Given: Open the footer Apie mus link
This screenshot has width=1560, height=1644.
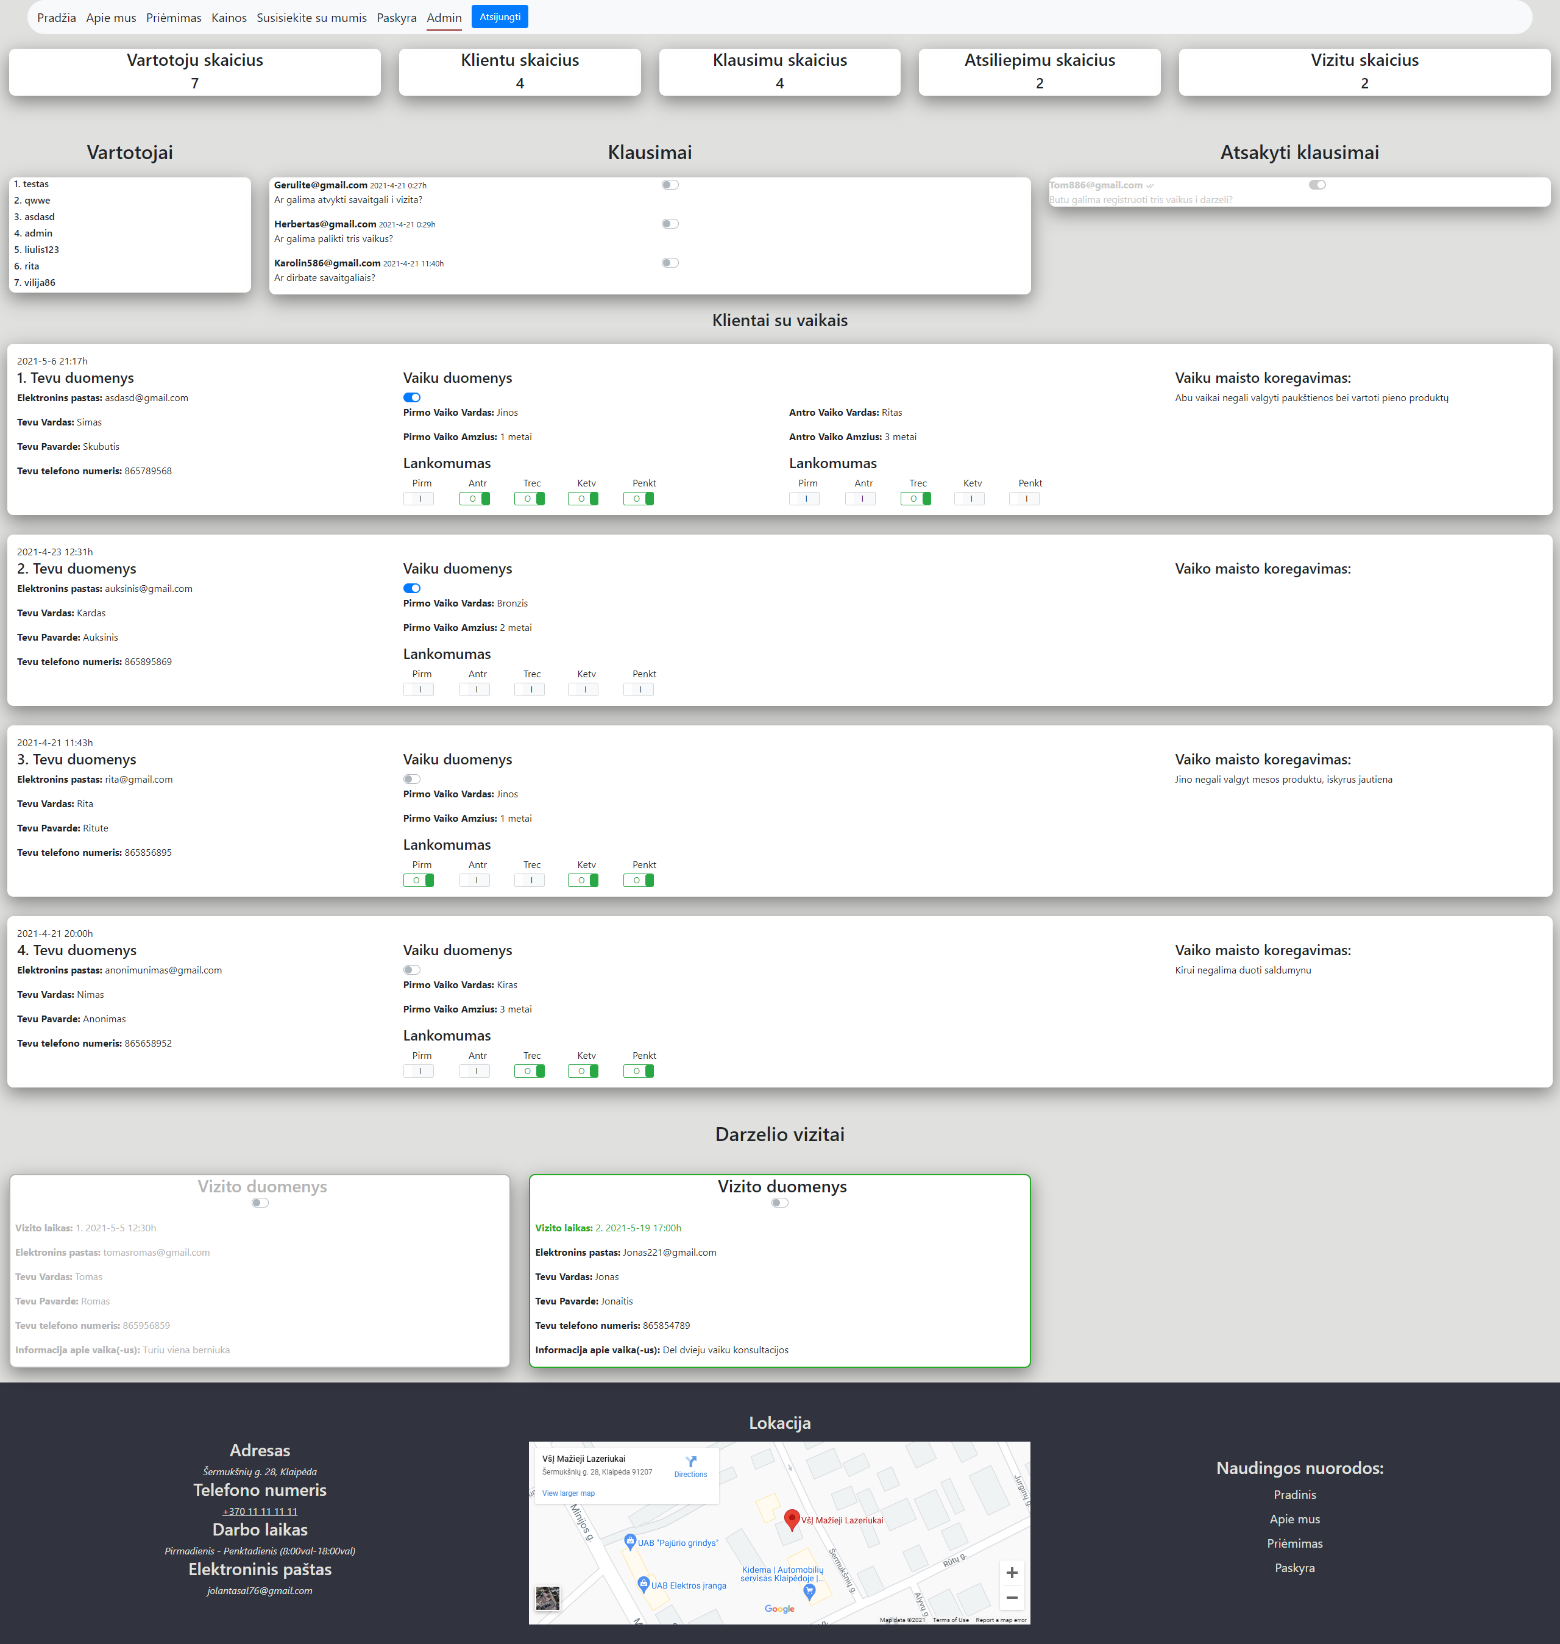Looking at the screenshot, I should pos(1295,1519).
